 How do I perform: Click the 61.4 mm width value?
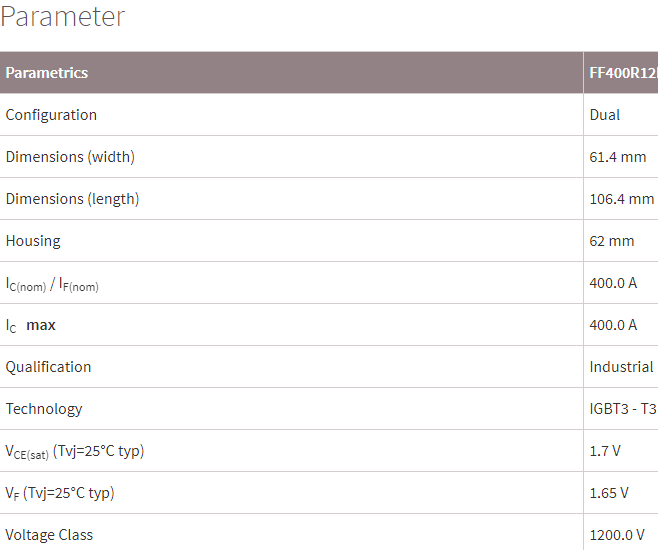(x=618, y=157)
